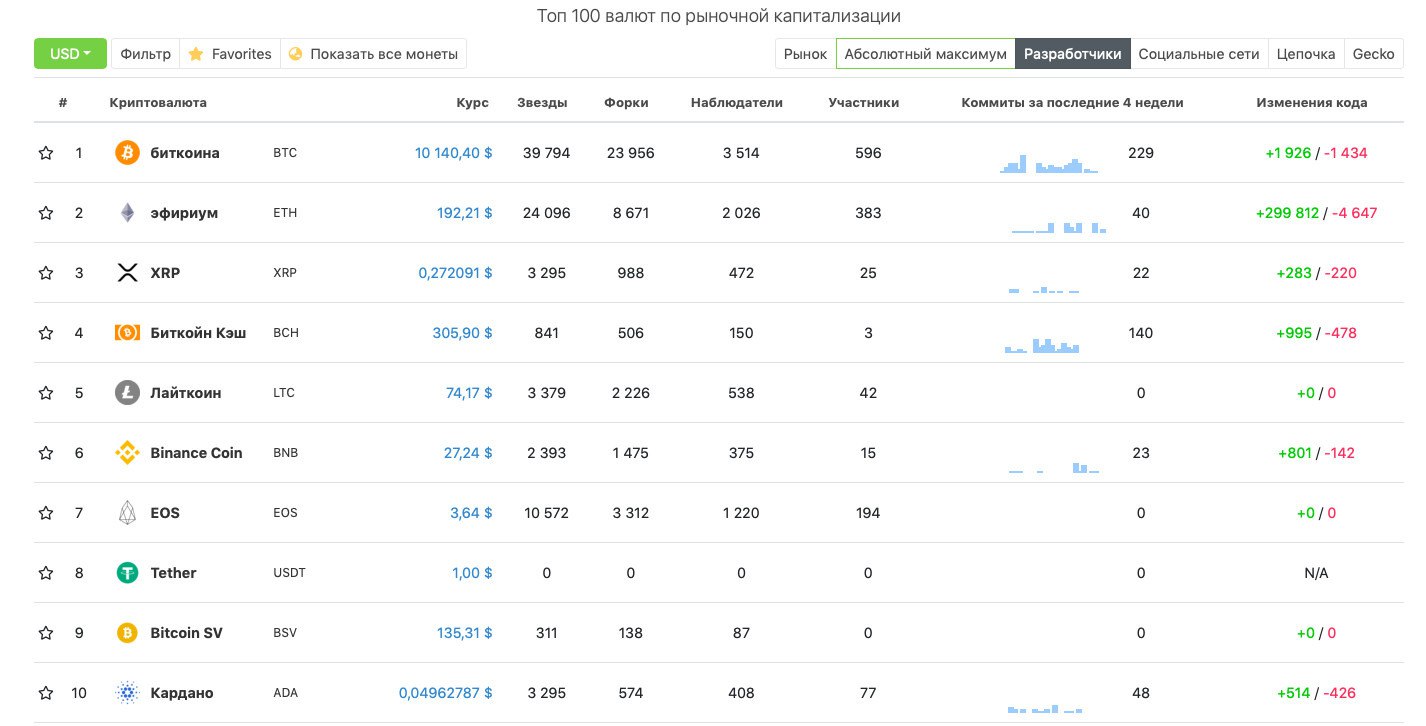1426x726 pixels.
Task: Click the Bitcoin coin logo icon
Action: coord(127,153)
